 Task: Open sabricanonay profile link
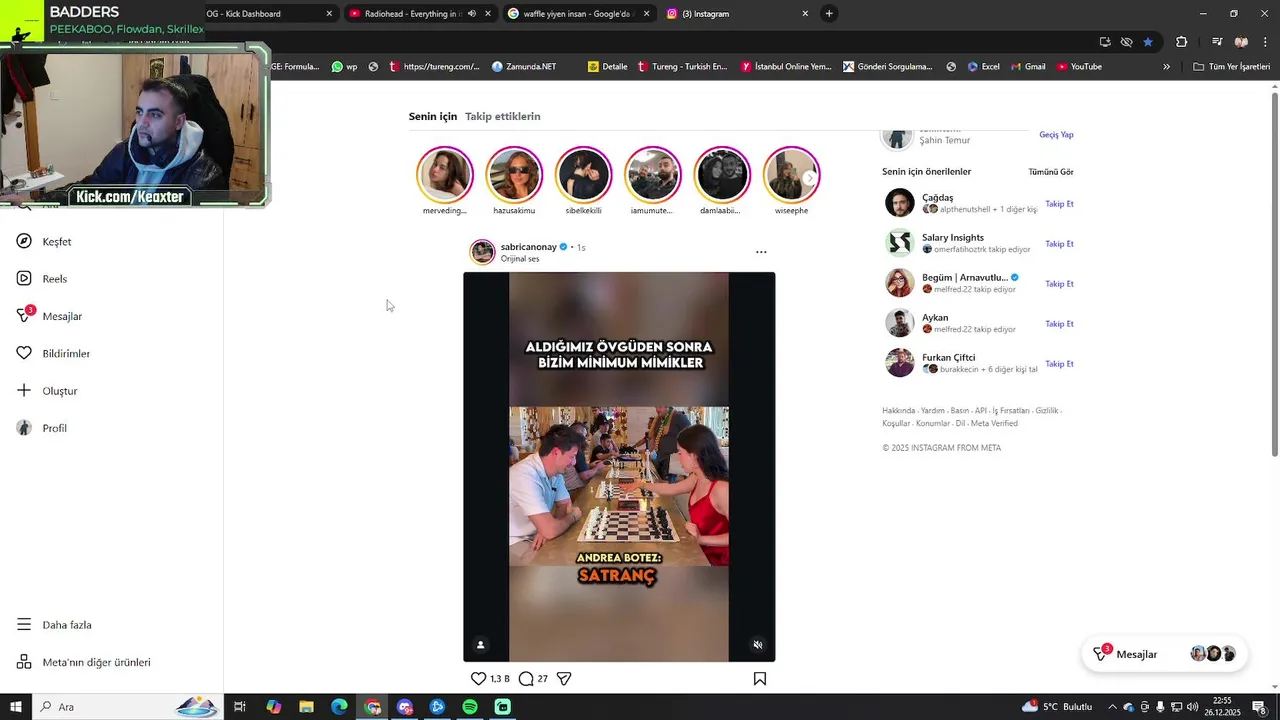[x=528, y=247]
